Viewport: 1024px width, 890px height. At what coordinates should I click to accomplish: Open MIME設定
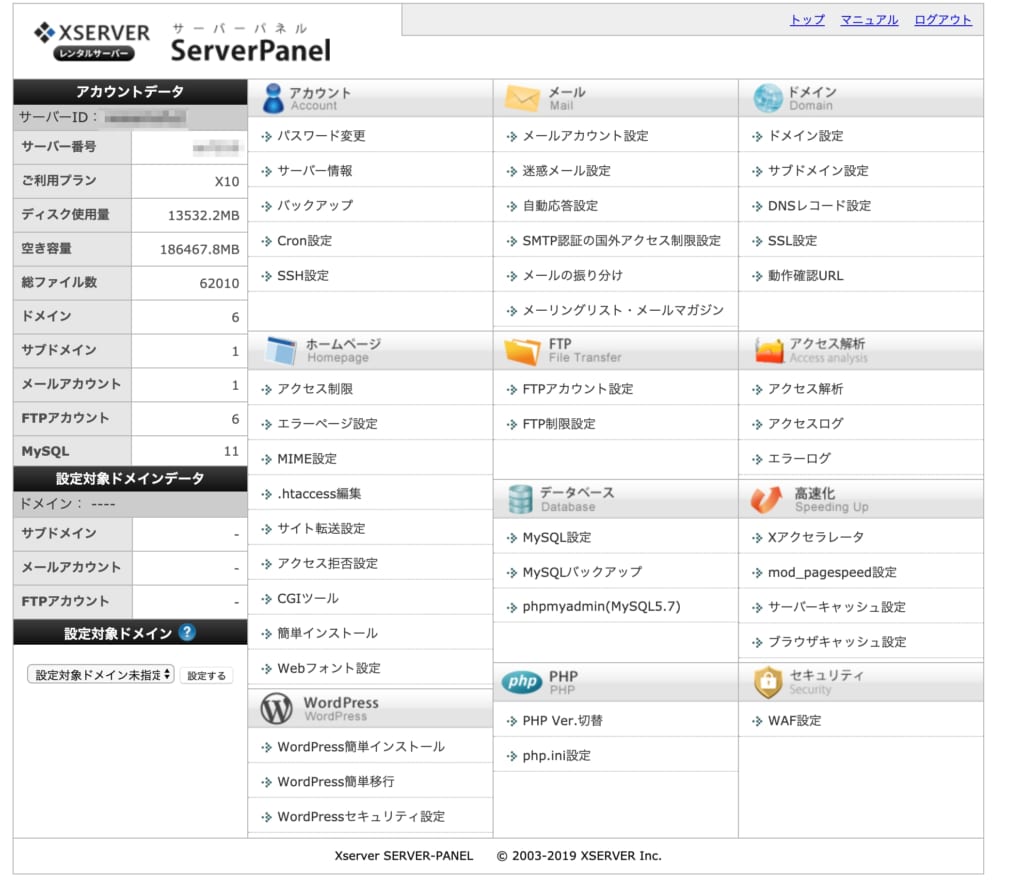click(307, 459)
